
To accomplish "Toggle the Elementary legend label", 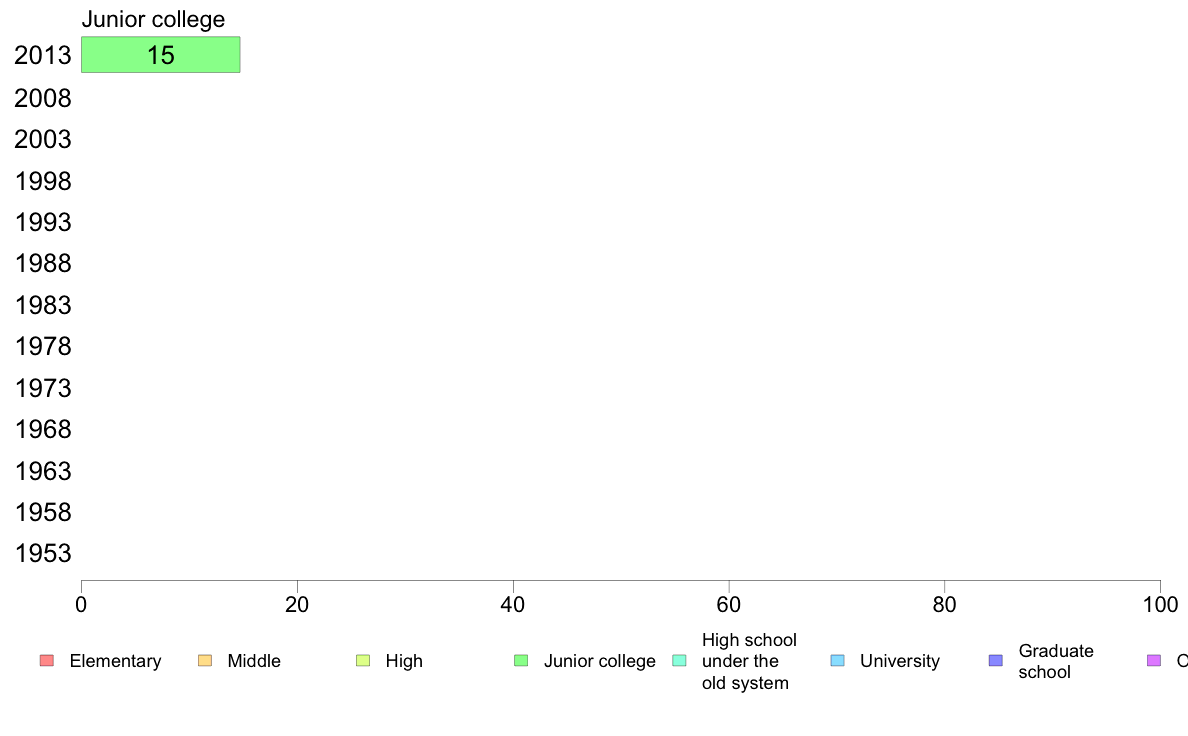I will pos(115,661).
